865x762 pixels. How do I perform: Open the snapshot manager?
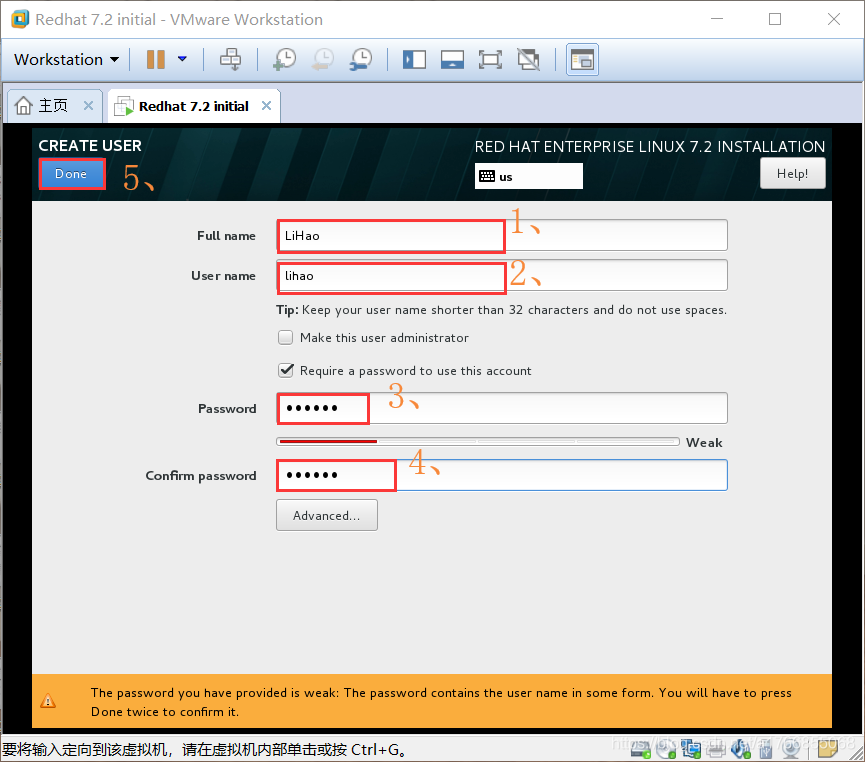pos(361,59)
